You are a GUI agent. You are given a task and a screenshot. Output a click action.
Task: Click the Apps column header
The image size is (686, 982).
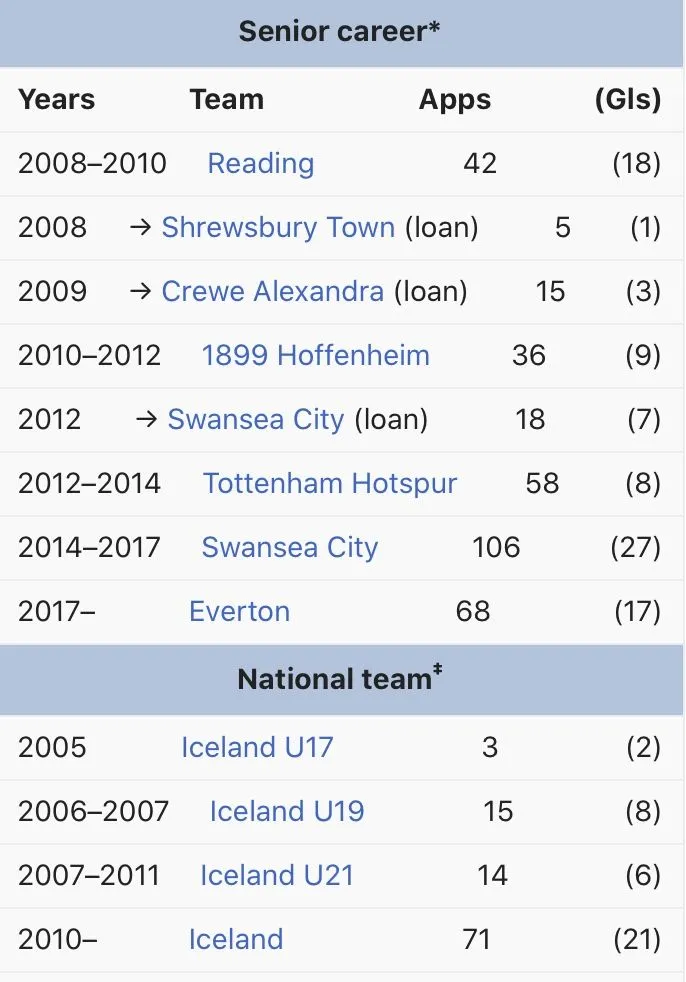[x=455, y=100]
